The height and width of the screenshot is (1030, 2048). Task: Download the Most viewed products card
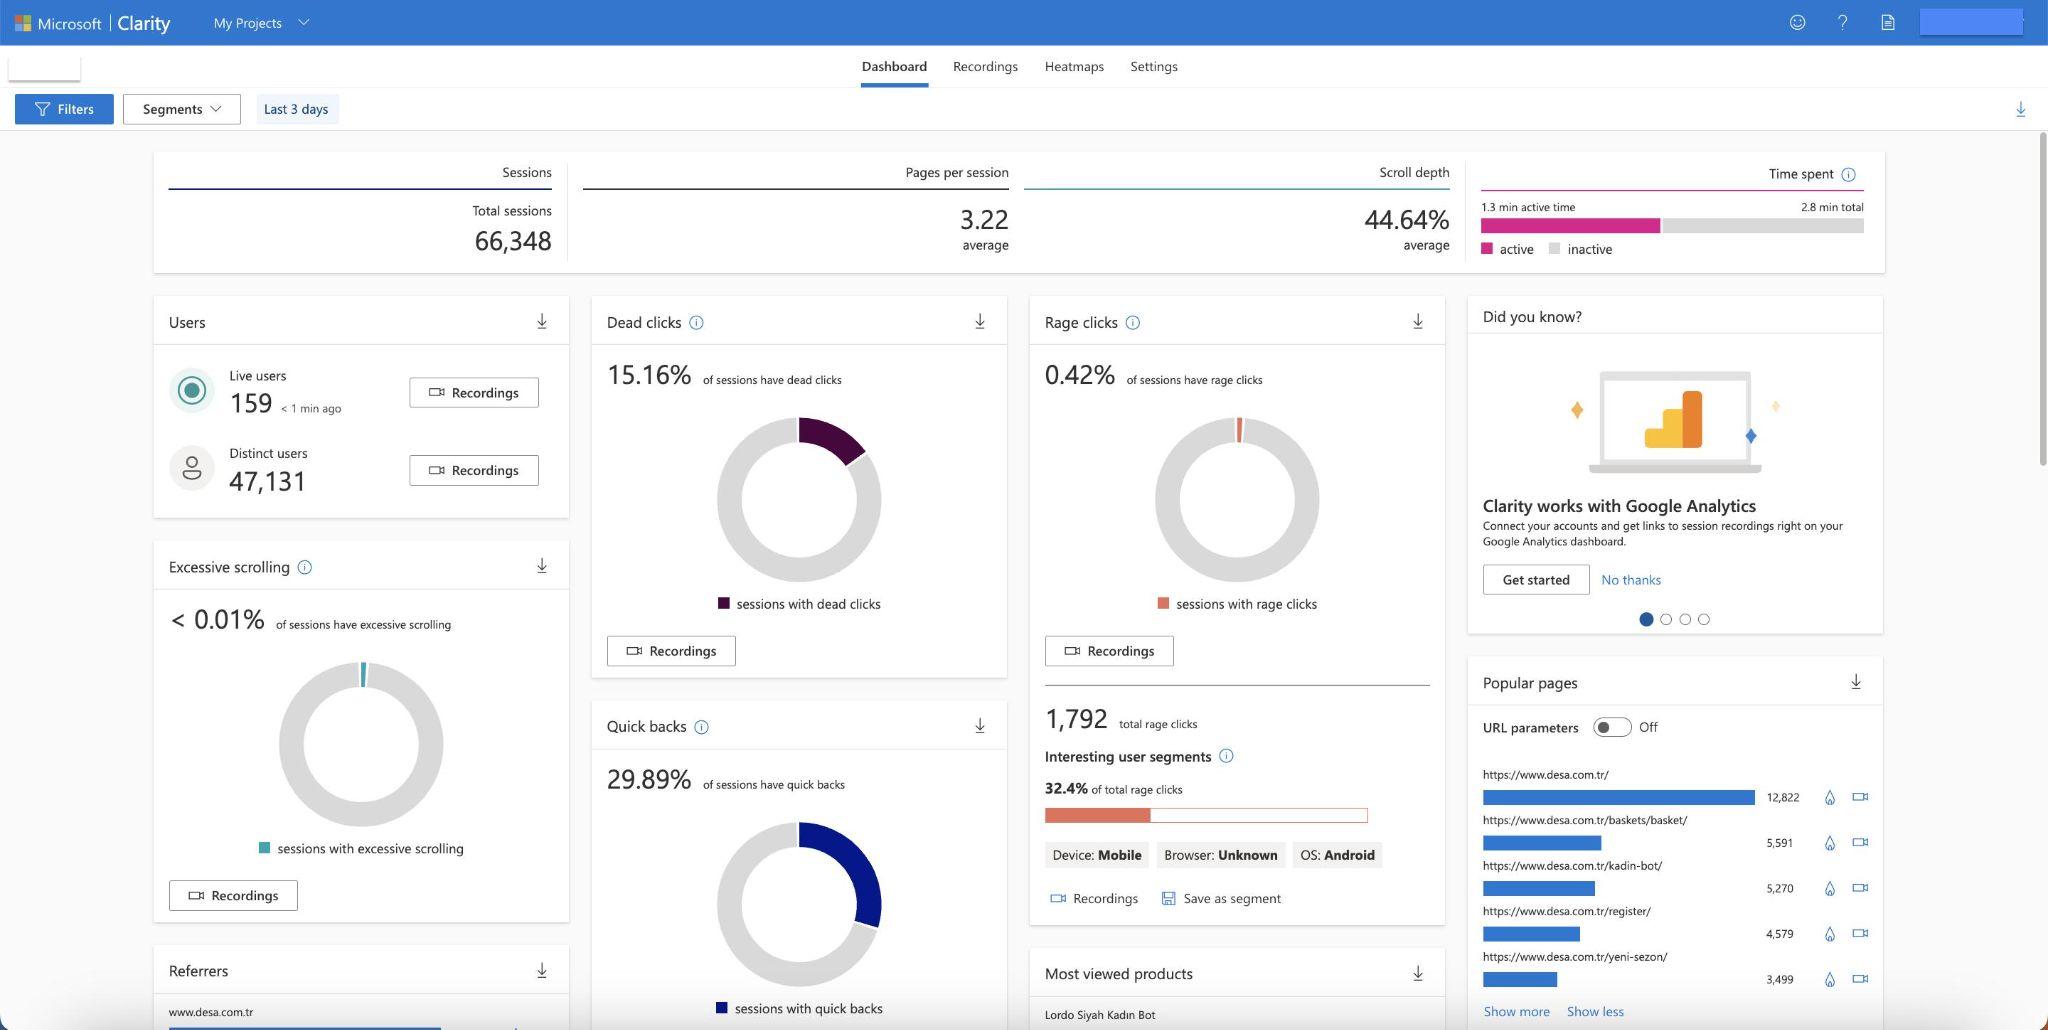(x=1417, y=973)
